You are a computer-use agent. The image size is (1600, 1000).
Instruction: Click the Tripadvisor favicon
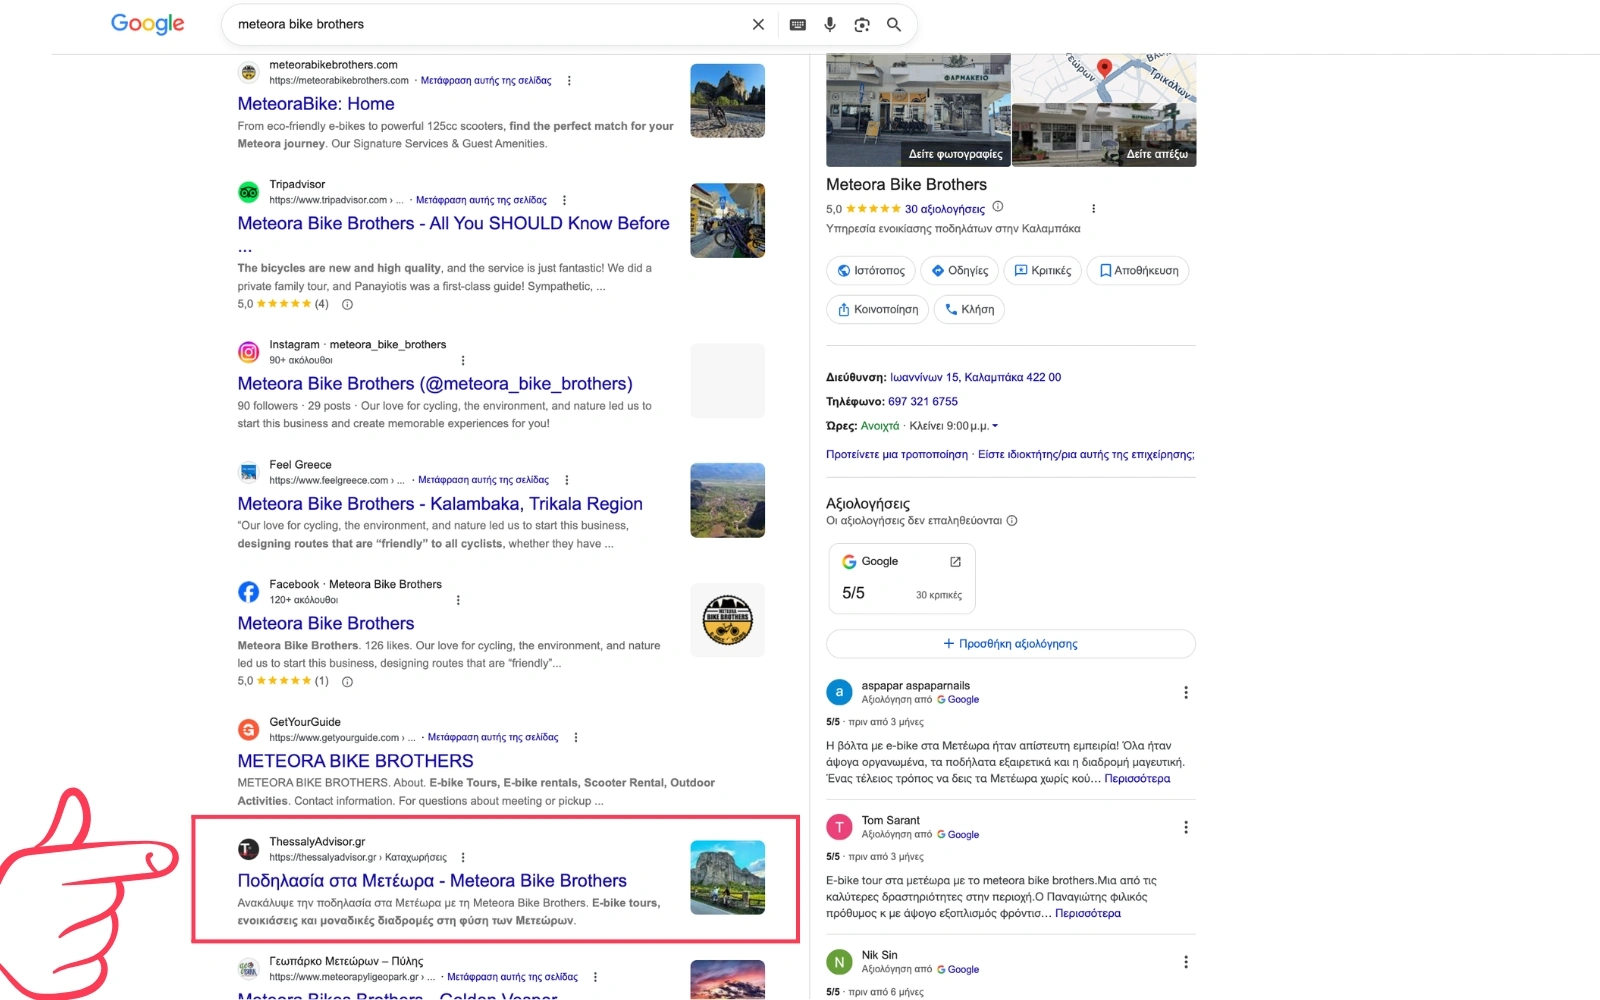(248, 192)
